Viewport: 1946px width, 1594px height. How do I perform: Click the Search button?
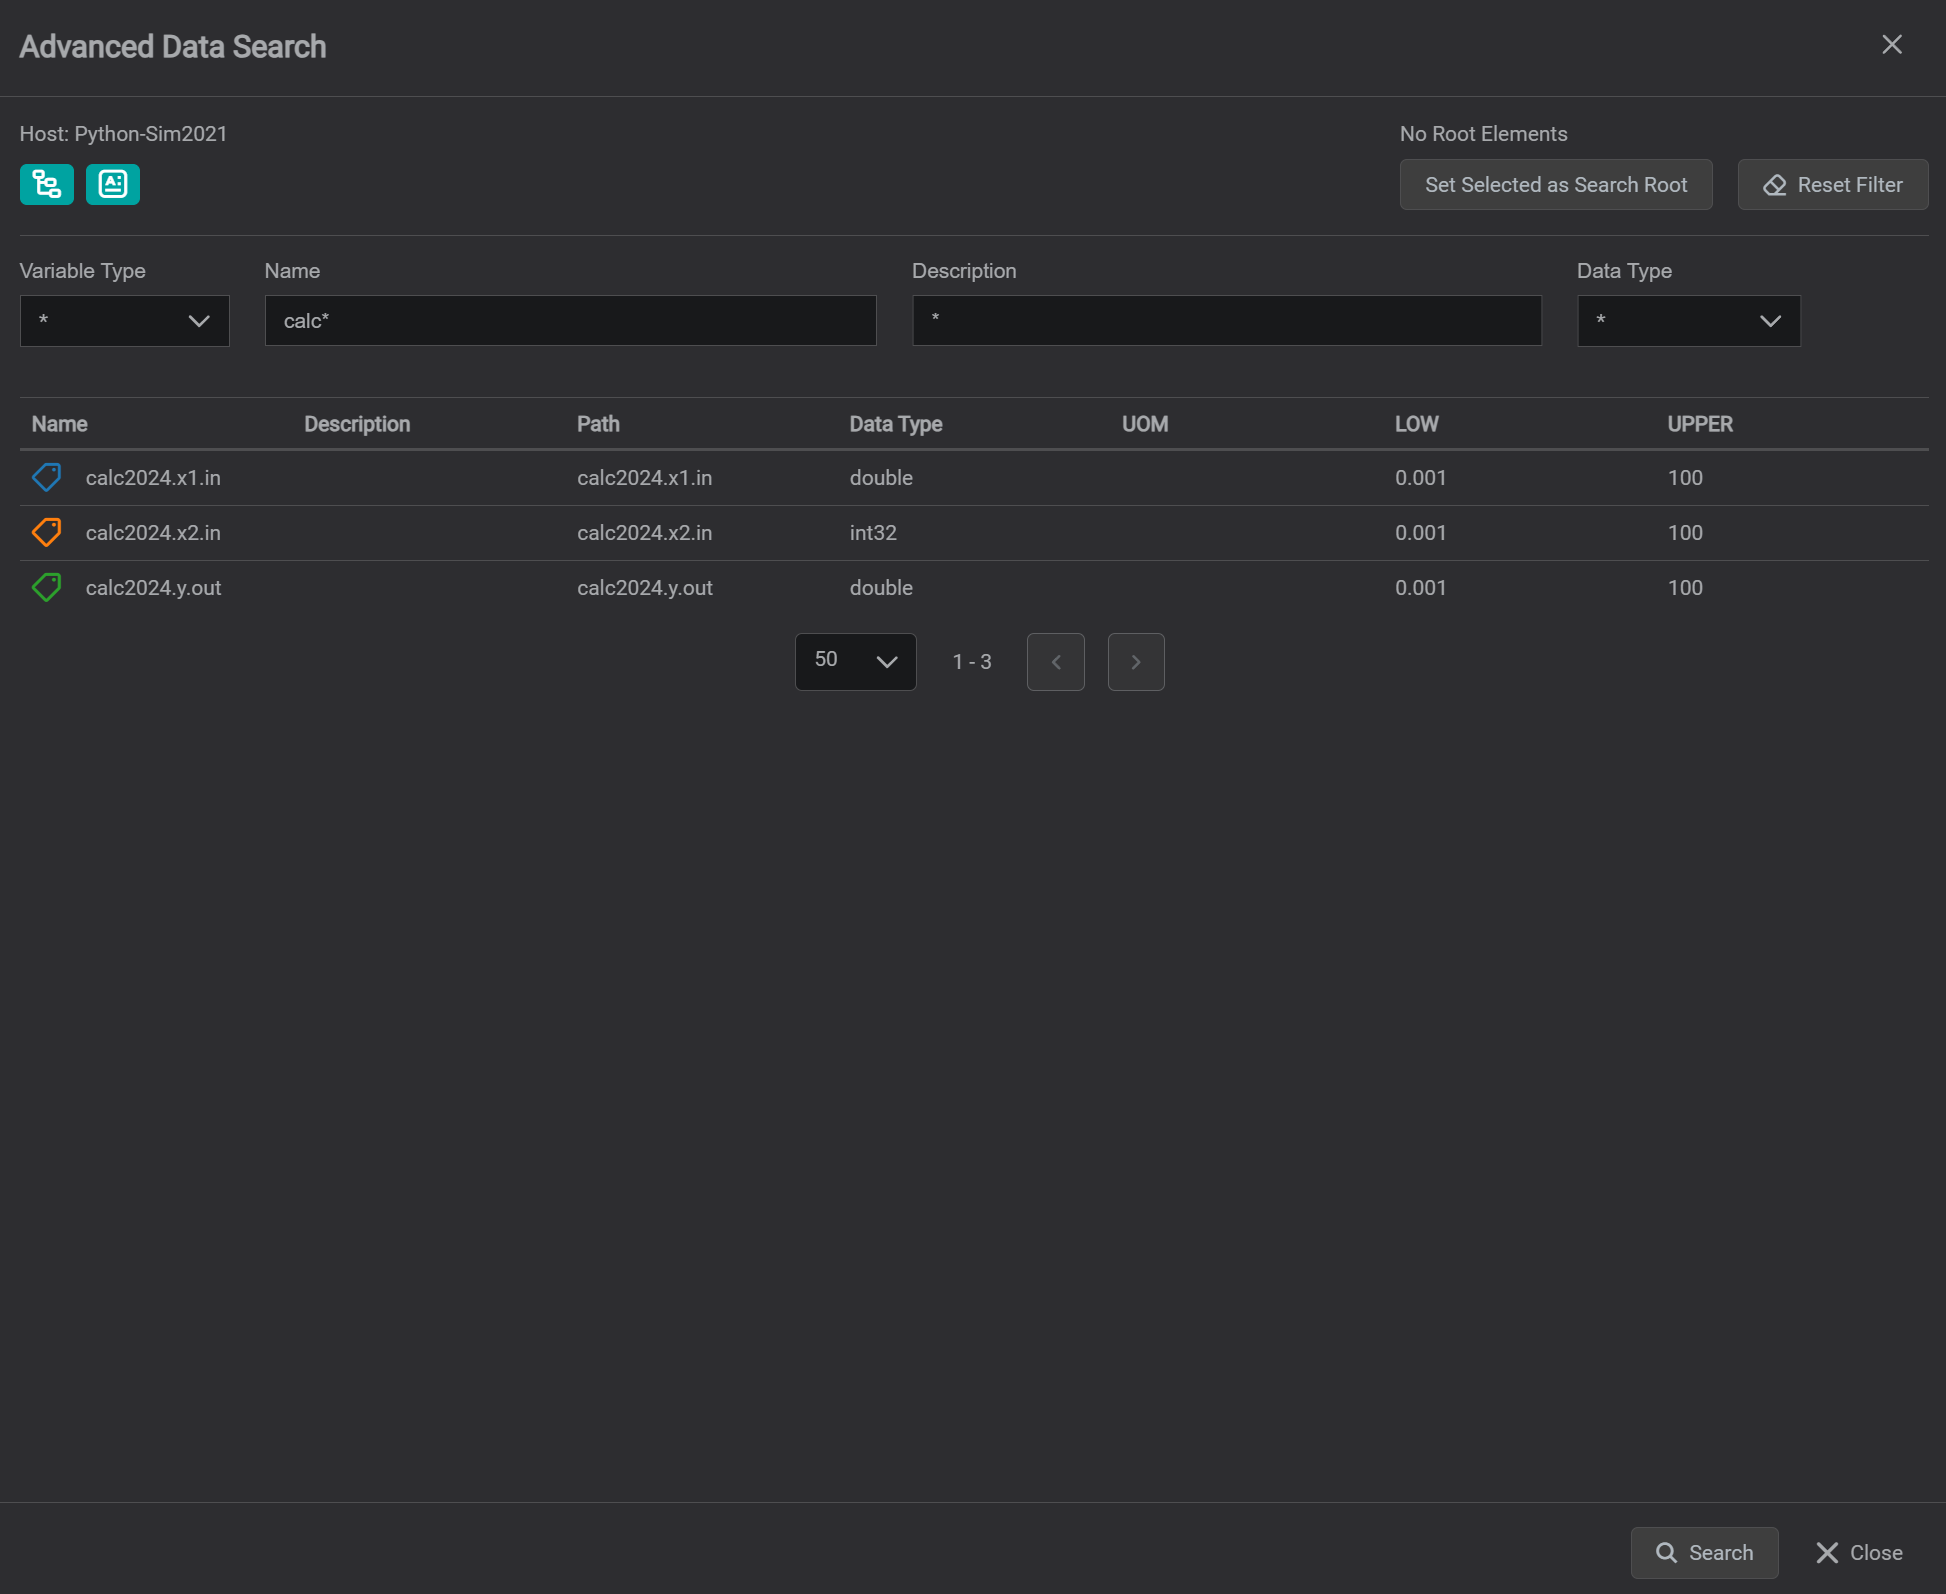point(1705,1553)
